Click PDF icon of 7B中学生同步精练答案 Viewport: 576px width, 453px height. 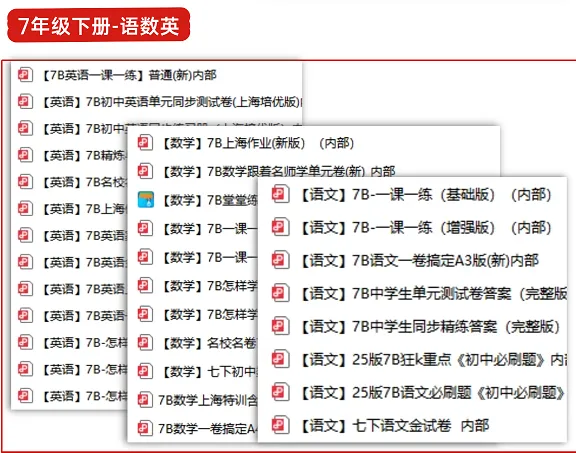click(281, 326)
